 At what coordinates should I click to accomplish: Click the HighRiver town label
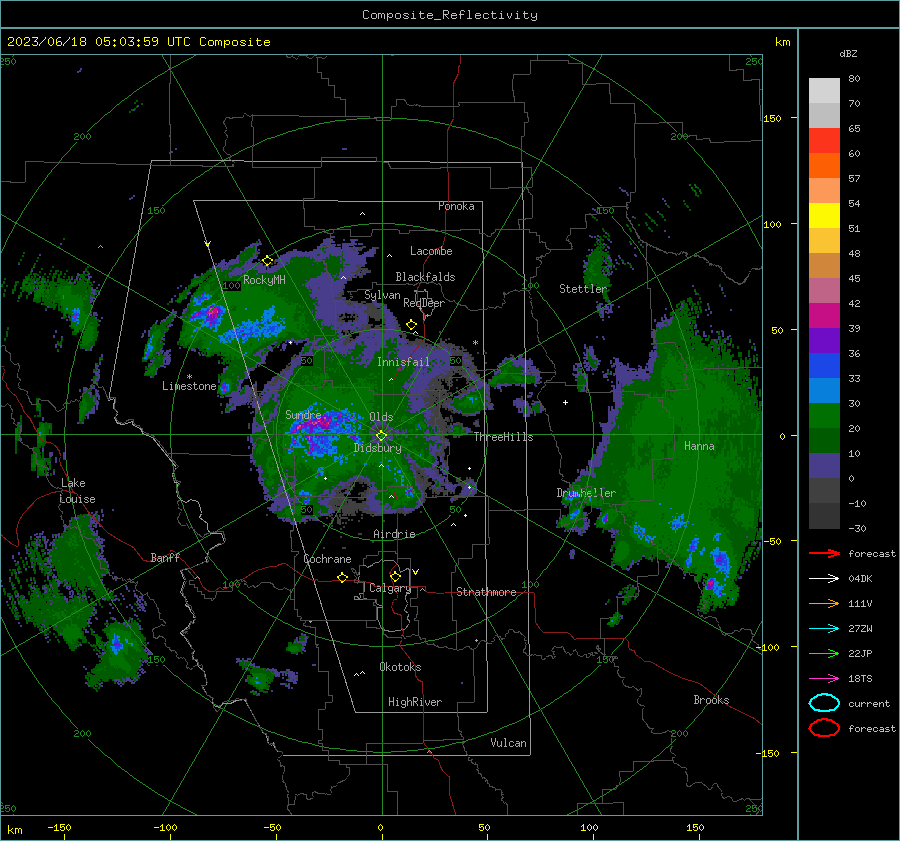pyautogui.click(x=415, y=702)
